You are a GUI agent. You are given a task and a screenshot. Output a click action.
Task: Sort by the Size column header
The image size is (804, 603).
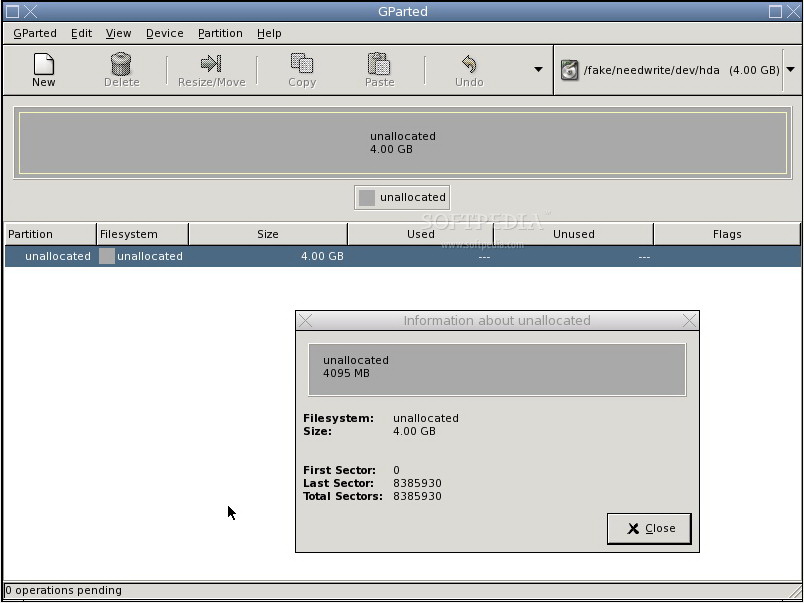(x=267, y=234)
